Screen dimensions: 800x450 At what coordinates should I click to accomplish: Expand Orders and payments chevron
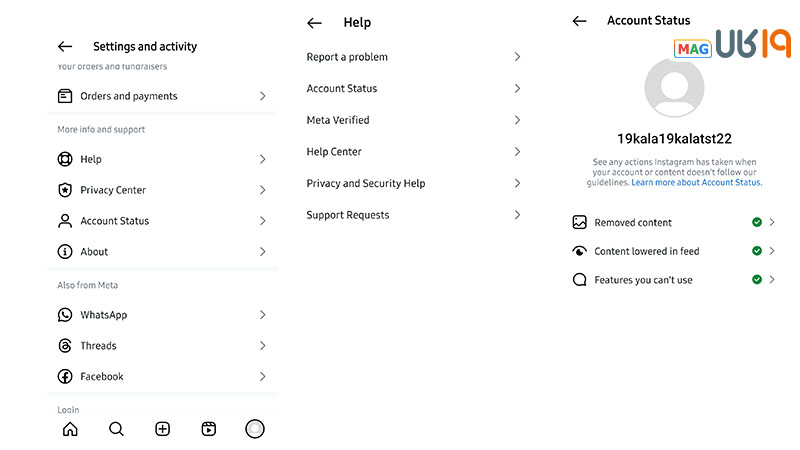[x=262, y=96]
